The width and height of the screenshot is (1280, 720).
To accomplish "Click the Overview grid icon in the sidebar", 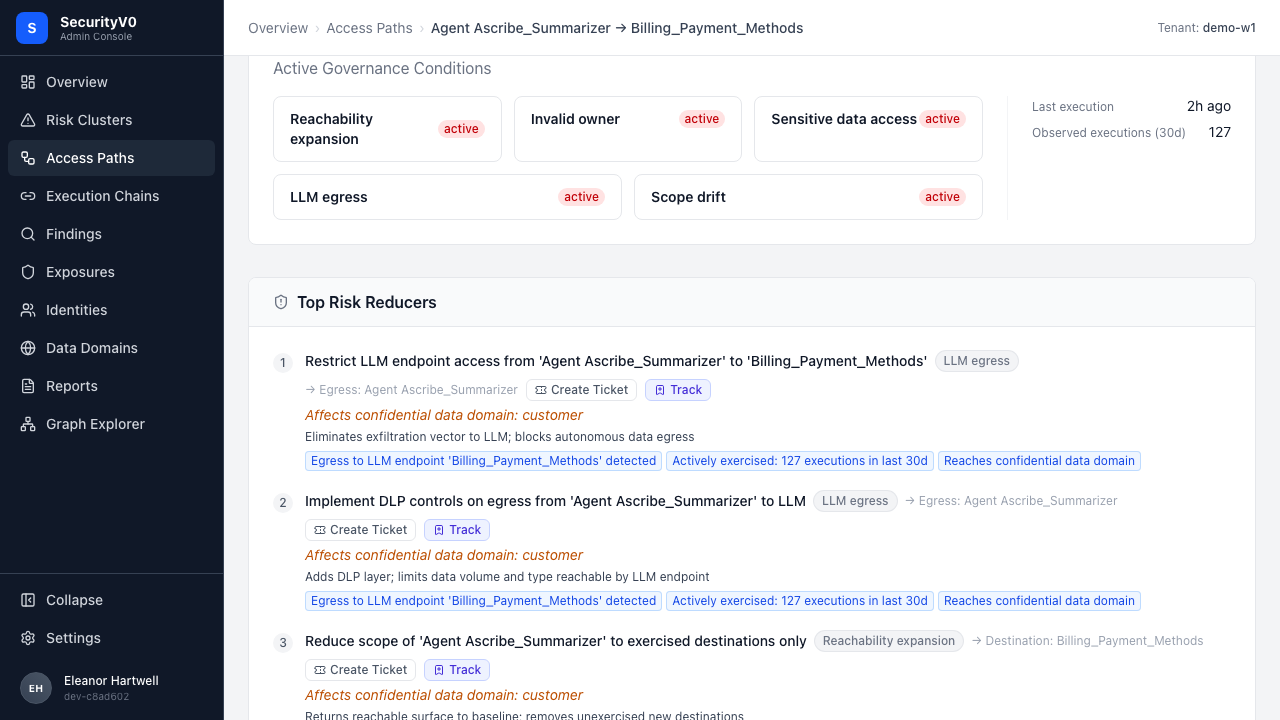I will tap(28, 82).
